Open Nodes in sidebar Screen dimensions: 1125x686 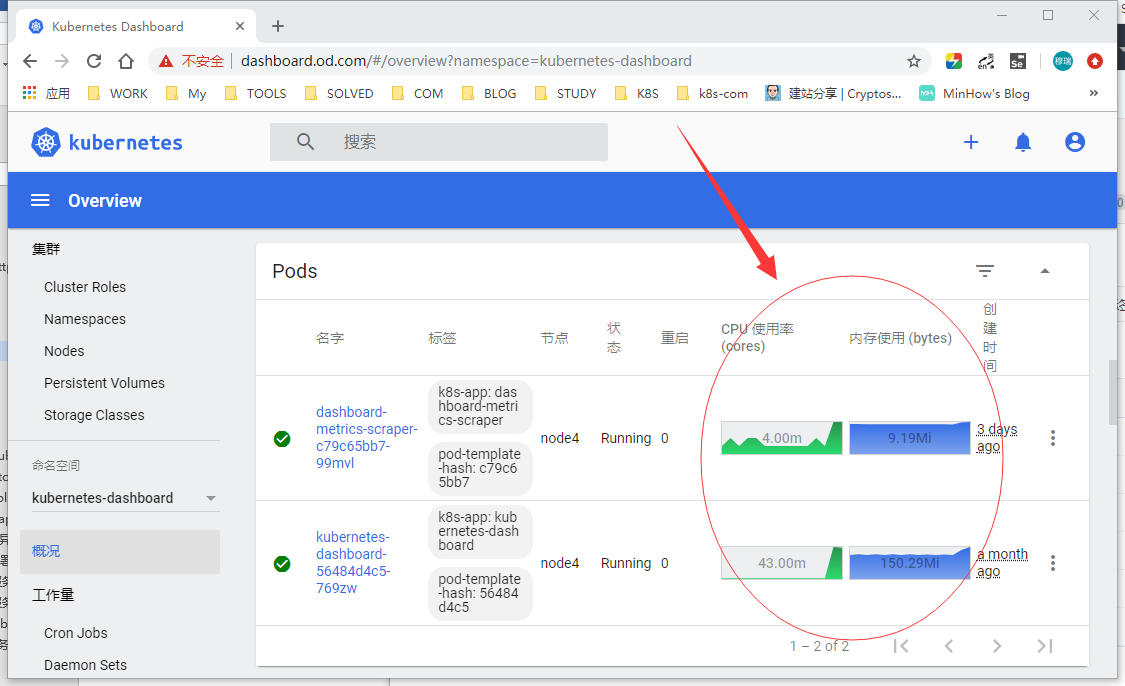tap(64, 351)
